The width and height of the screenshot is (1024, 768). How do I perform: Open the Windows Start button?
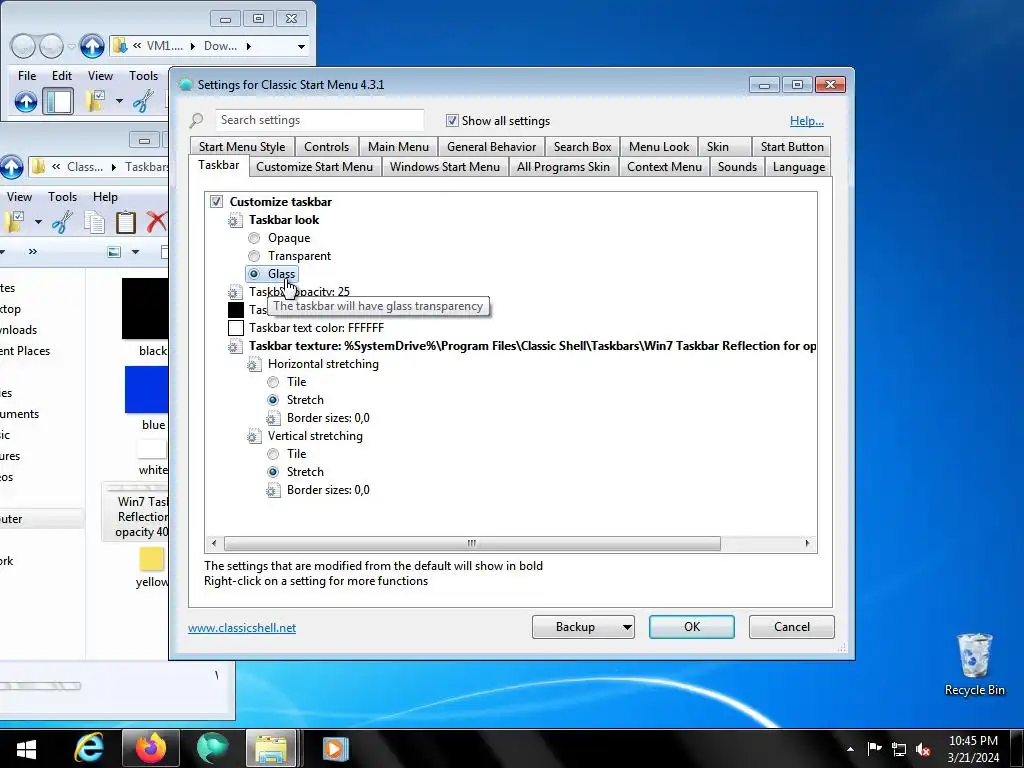pos(26,748)
